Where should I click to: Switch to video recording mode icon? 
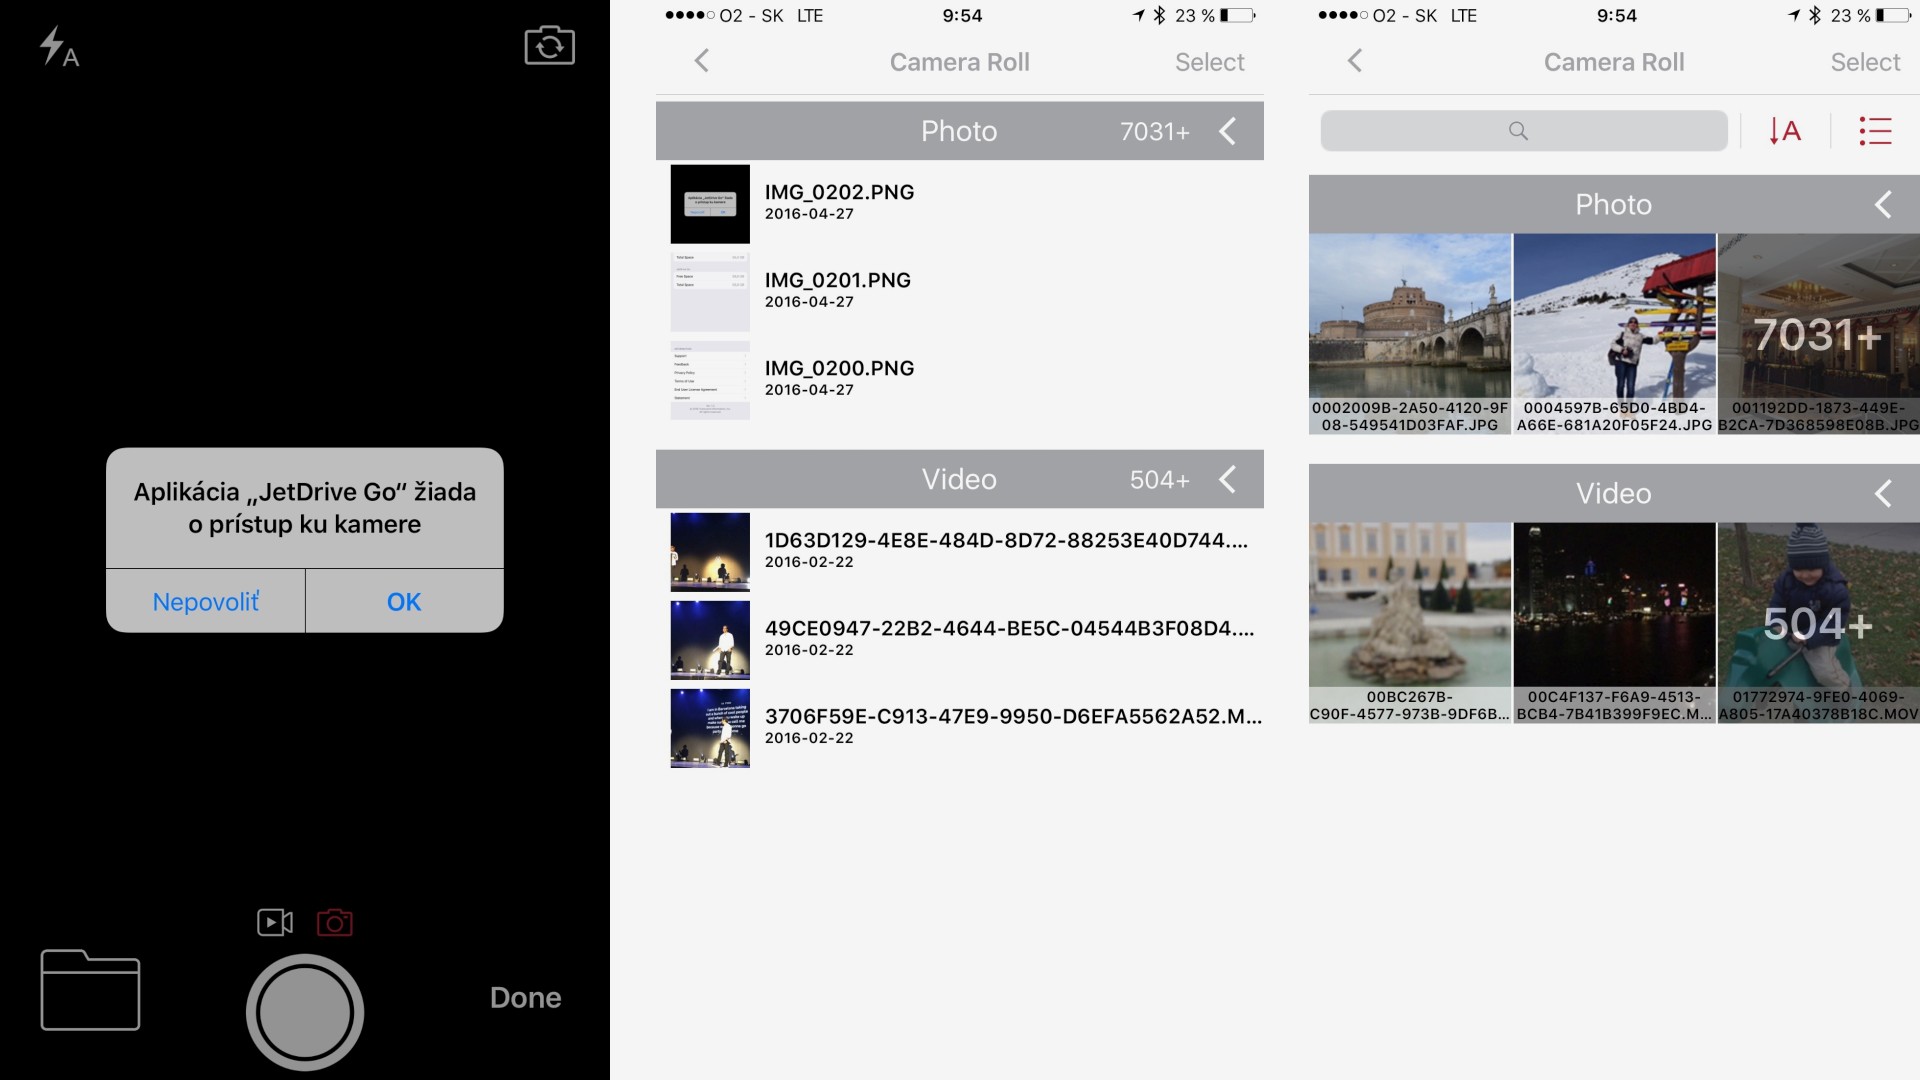point(274,922)
